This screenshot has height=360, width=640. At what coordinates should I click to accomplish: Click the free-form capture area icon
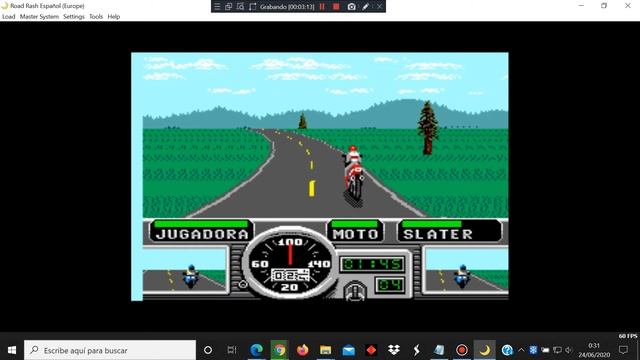coord(252,7)
